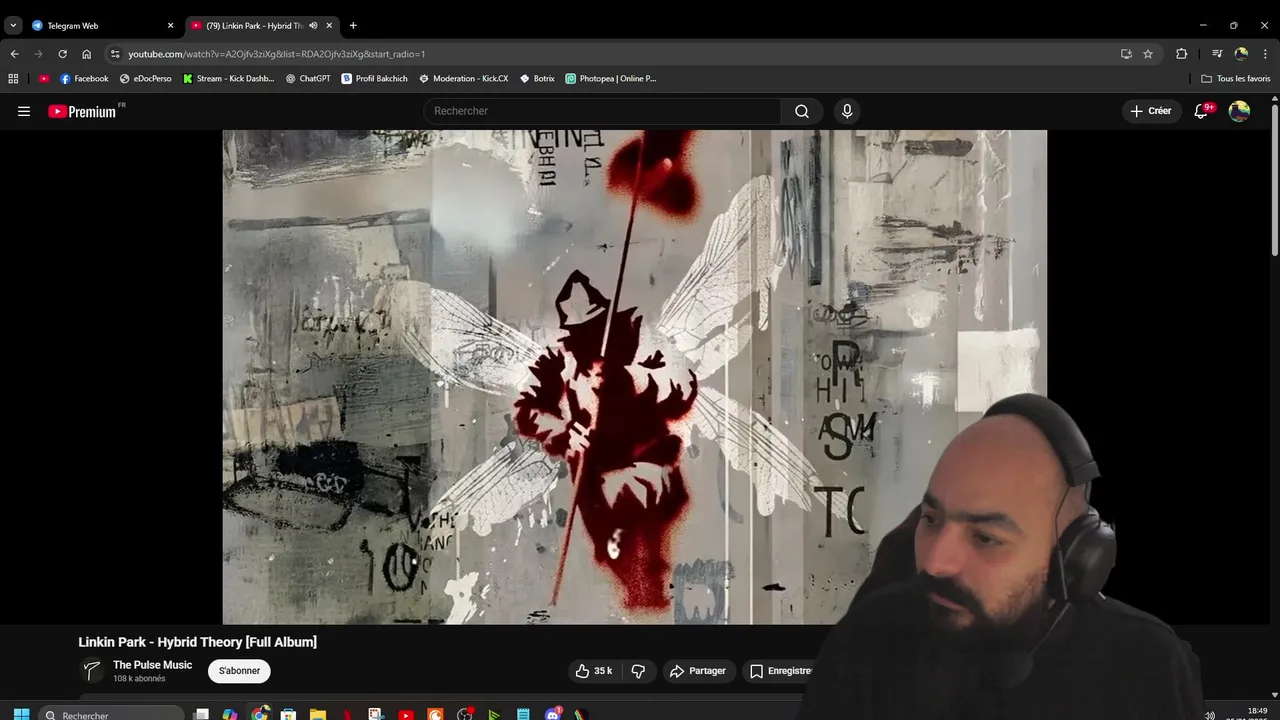Image resolution: width=1280 pixels, height=720 pixels.
Task: Click the Créer button
Action: (x=1151, y=111)
